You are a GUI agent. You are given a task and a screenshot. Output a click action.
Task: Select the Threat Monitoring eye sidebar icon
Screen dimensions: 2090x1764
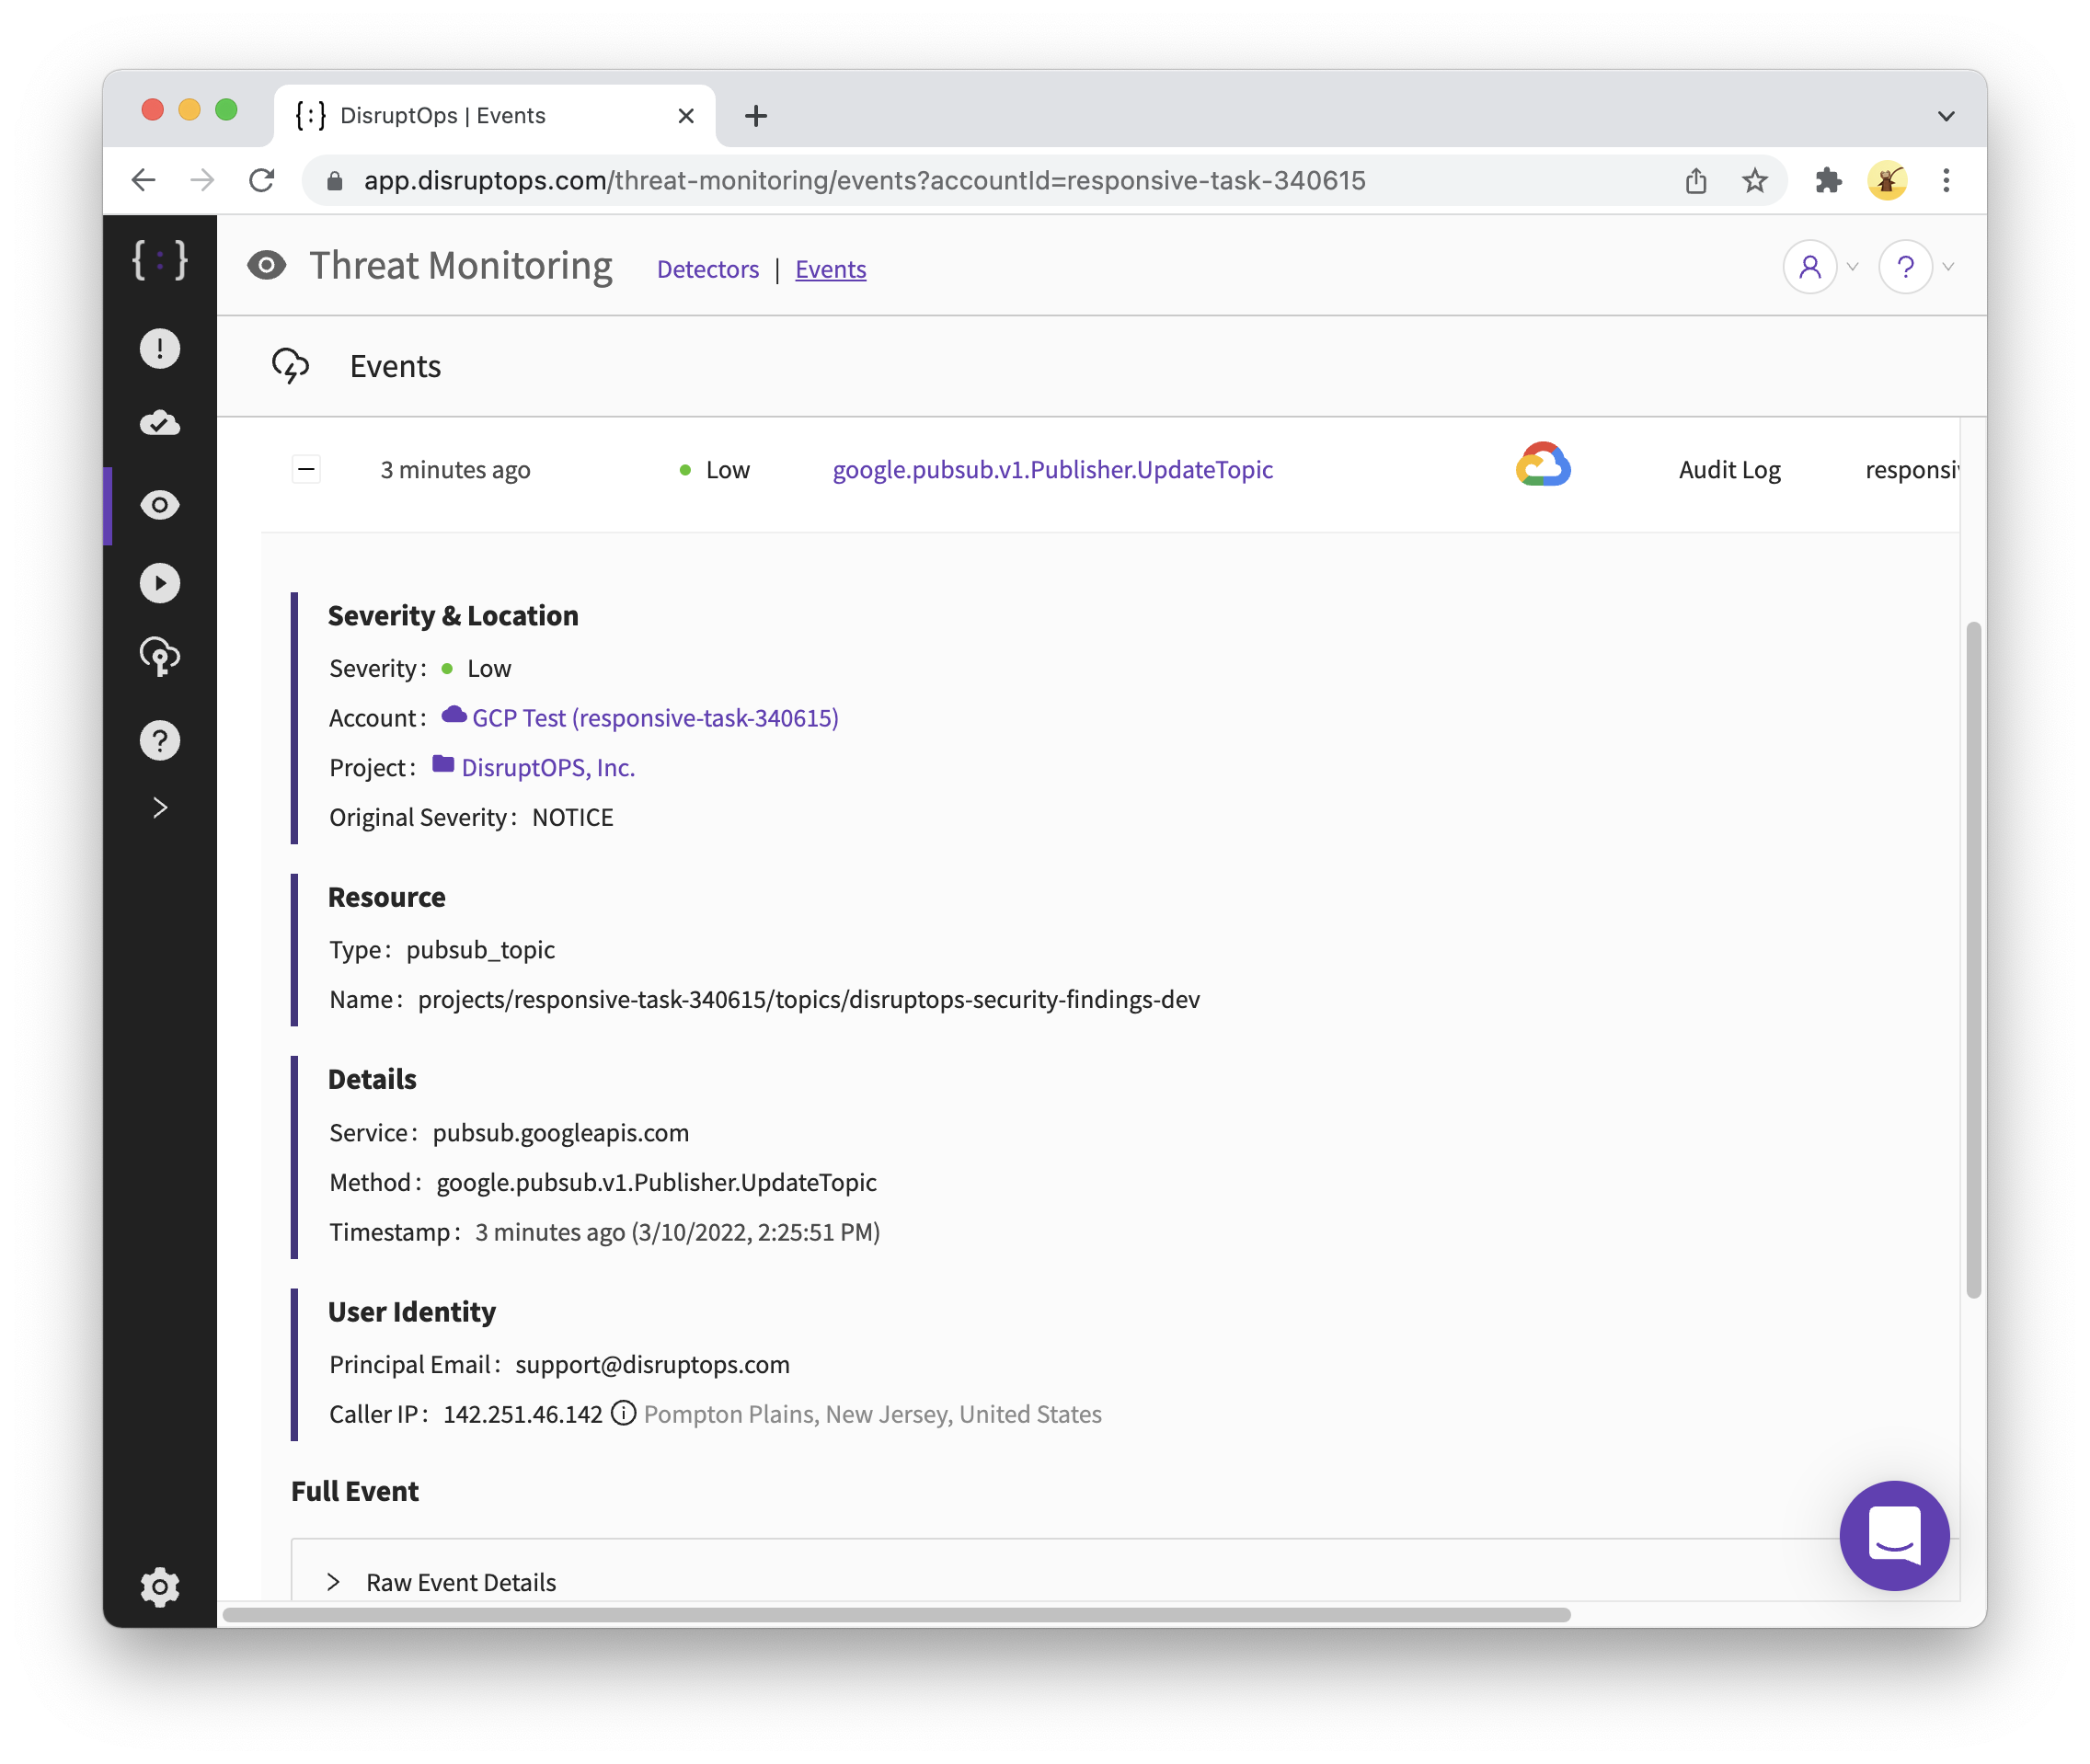point(160,505)
